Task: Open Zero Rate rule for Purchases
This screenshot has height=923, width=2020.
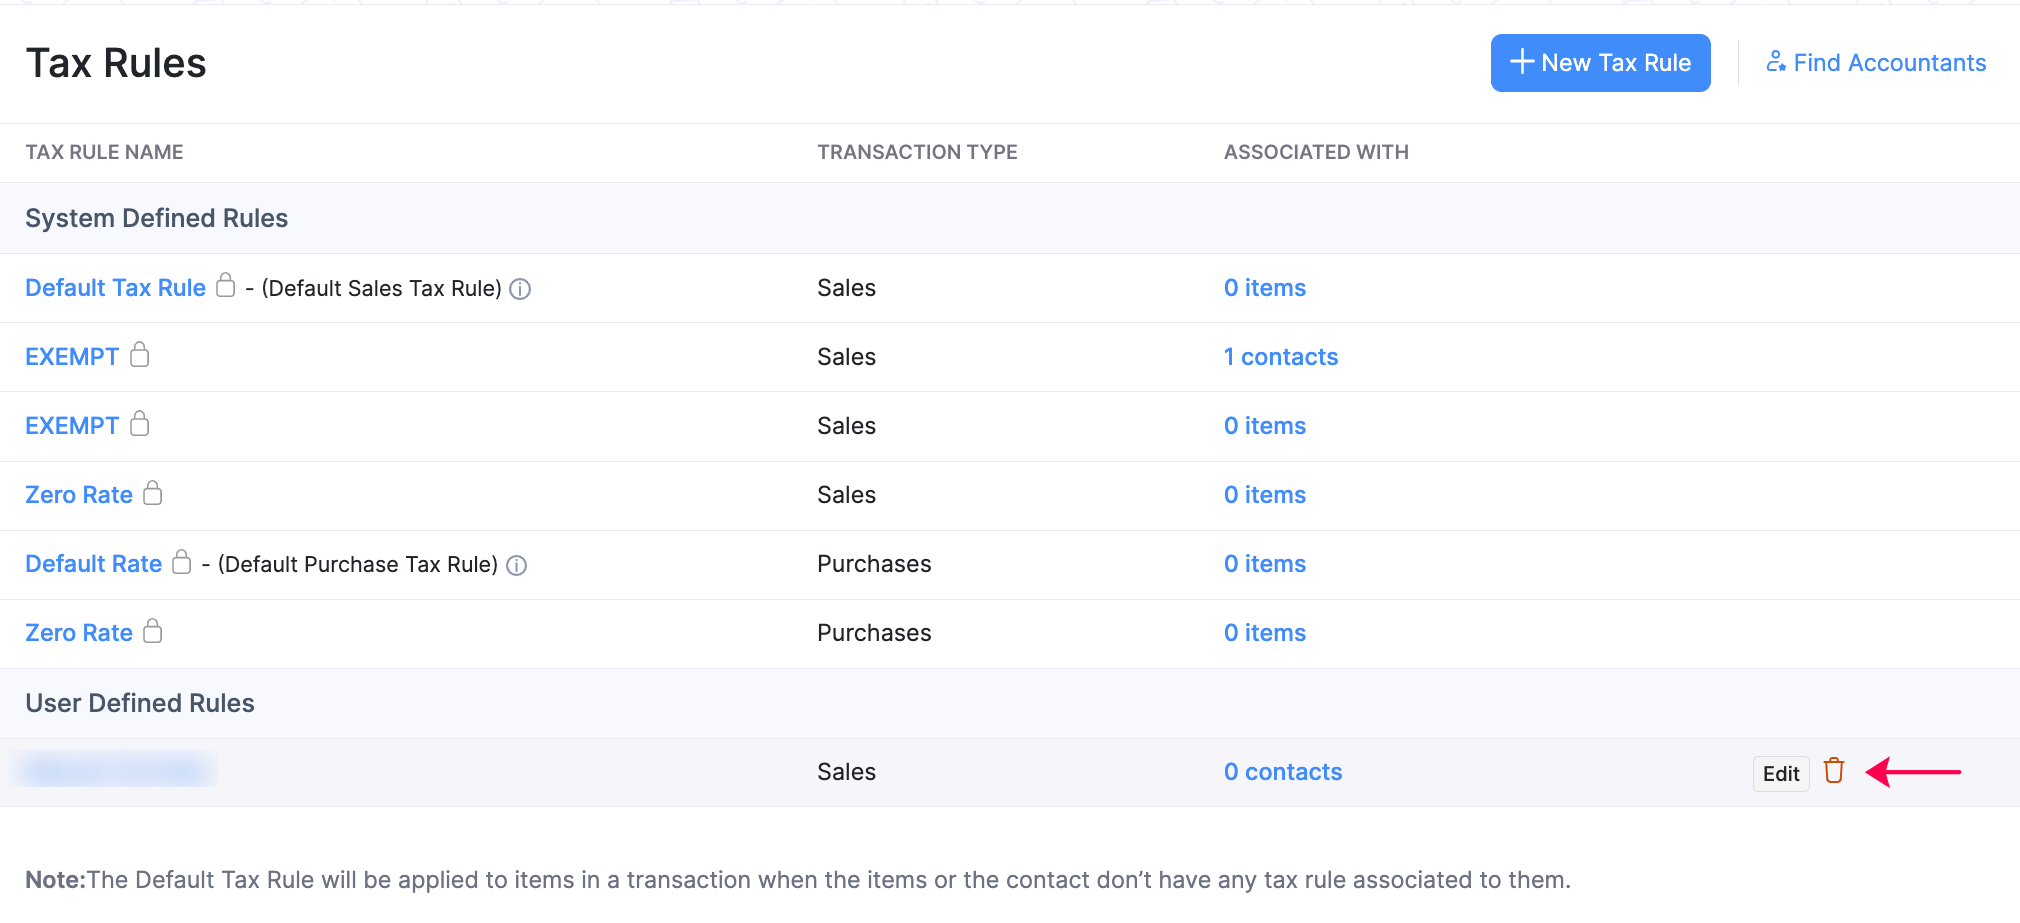Action: coord(79,633)
